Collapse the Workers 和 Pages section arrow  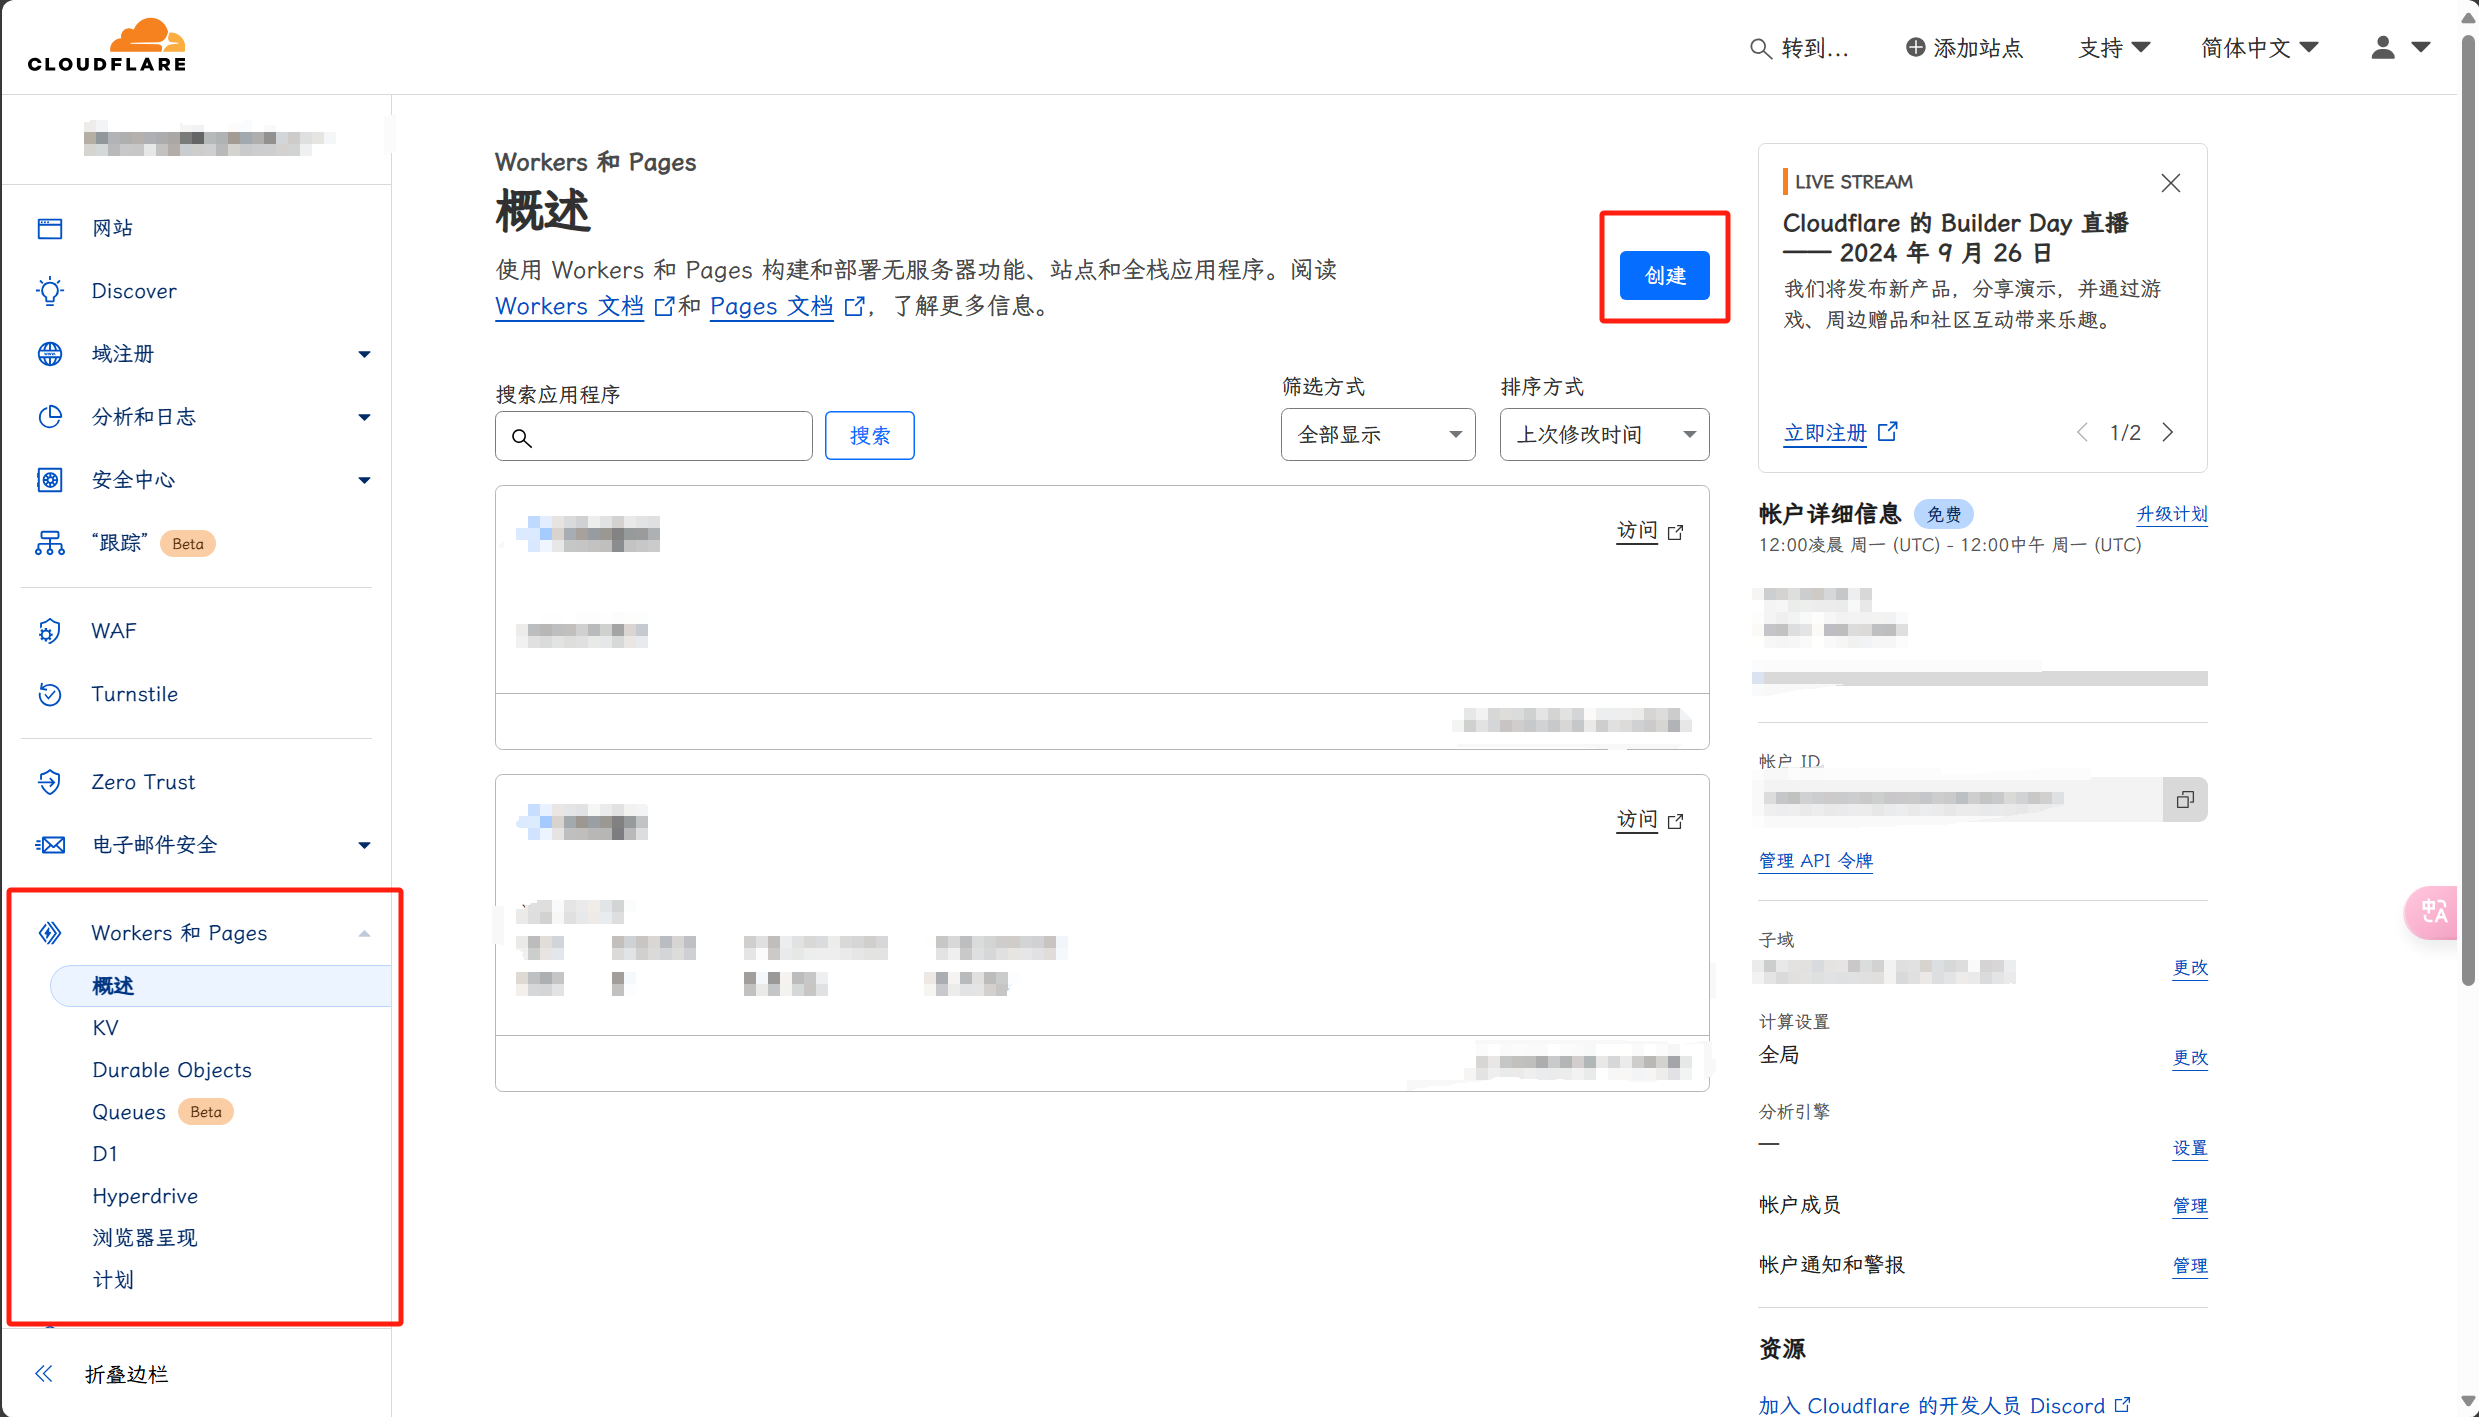pos(364,933)
